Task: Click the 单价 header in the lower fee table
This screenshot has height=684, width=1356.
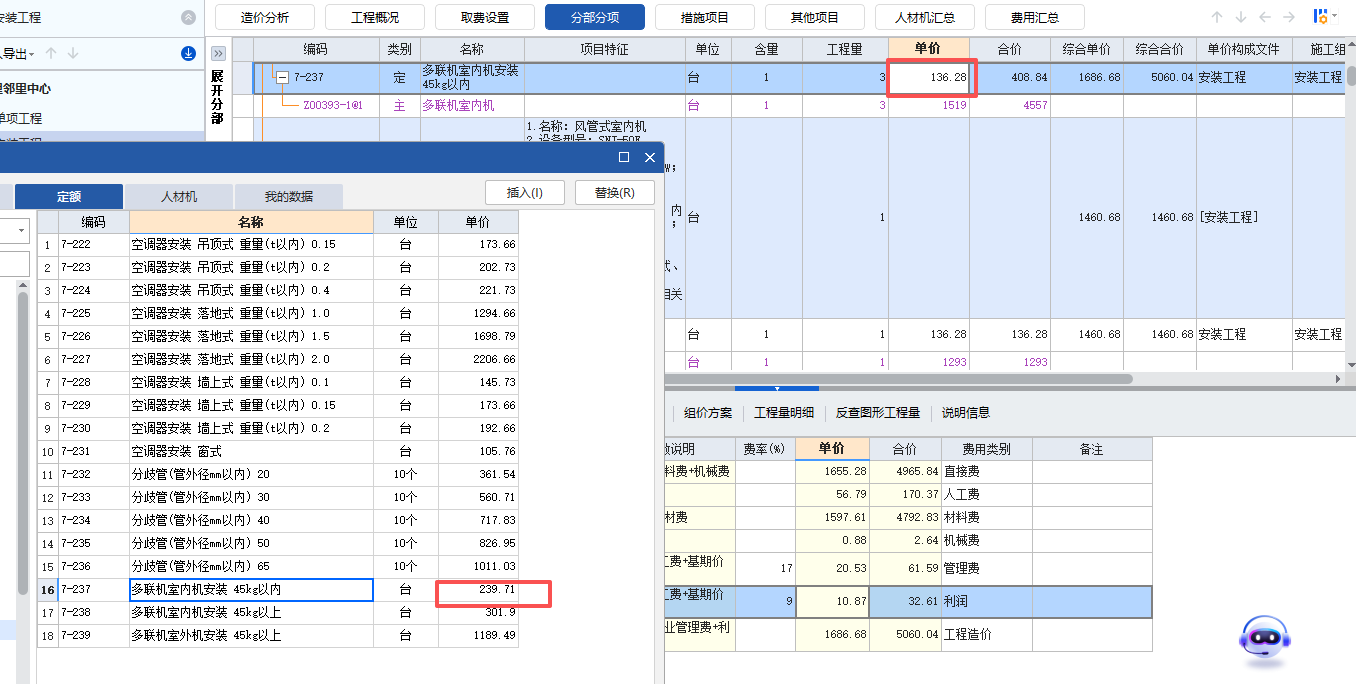Action: click(832, 449)
